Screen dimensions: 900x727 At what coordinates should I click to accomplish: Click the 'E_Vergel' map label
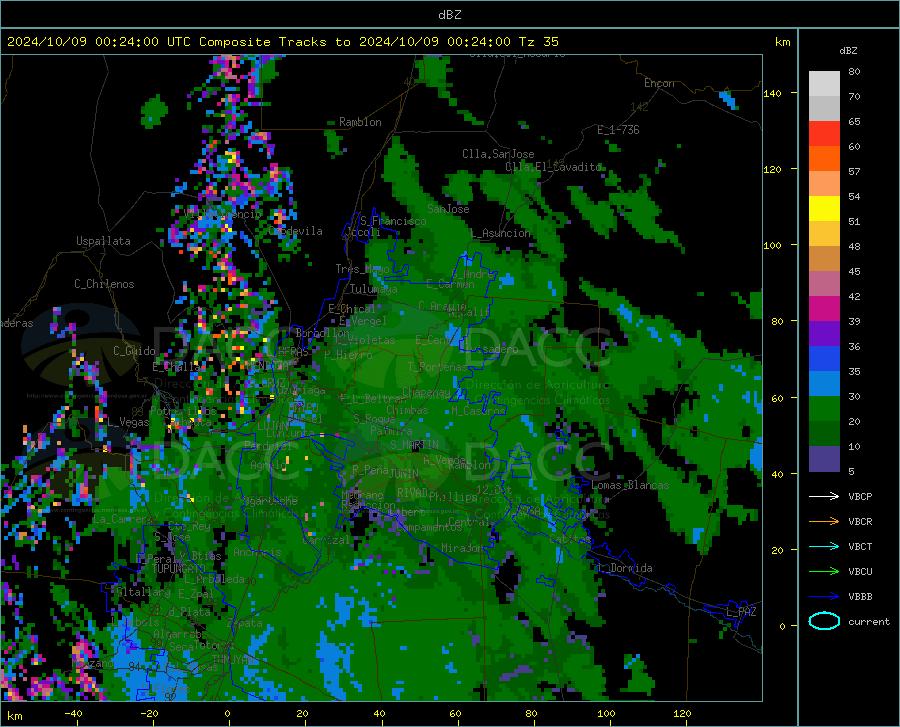(362, 321)
